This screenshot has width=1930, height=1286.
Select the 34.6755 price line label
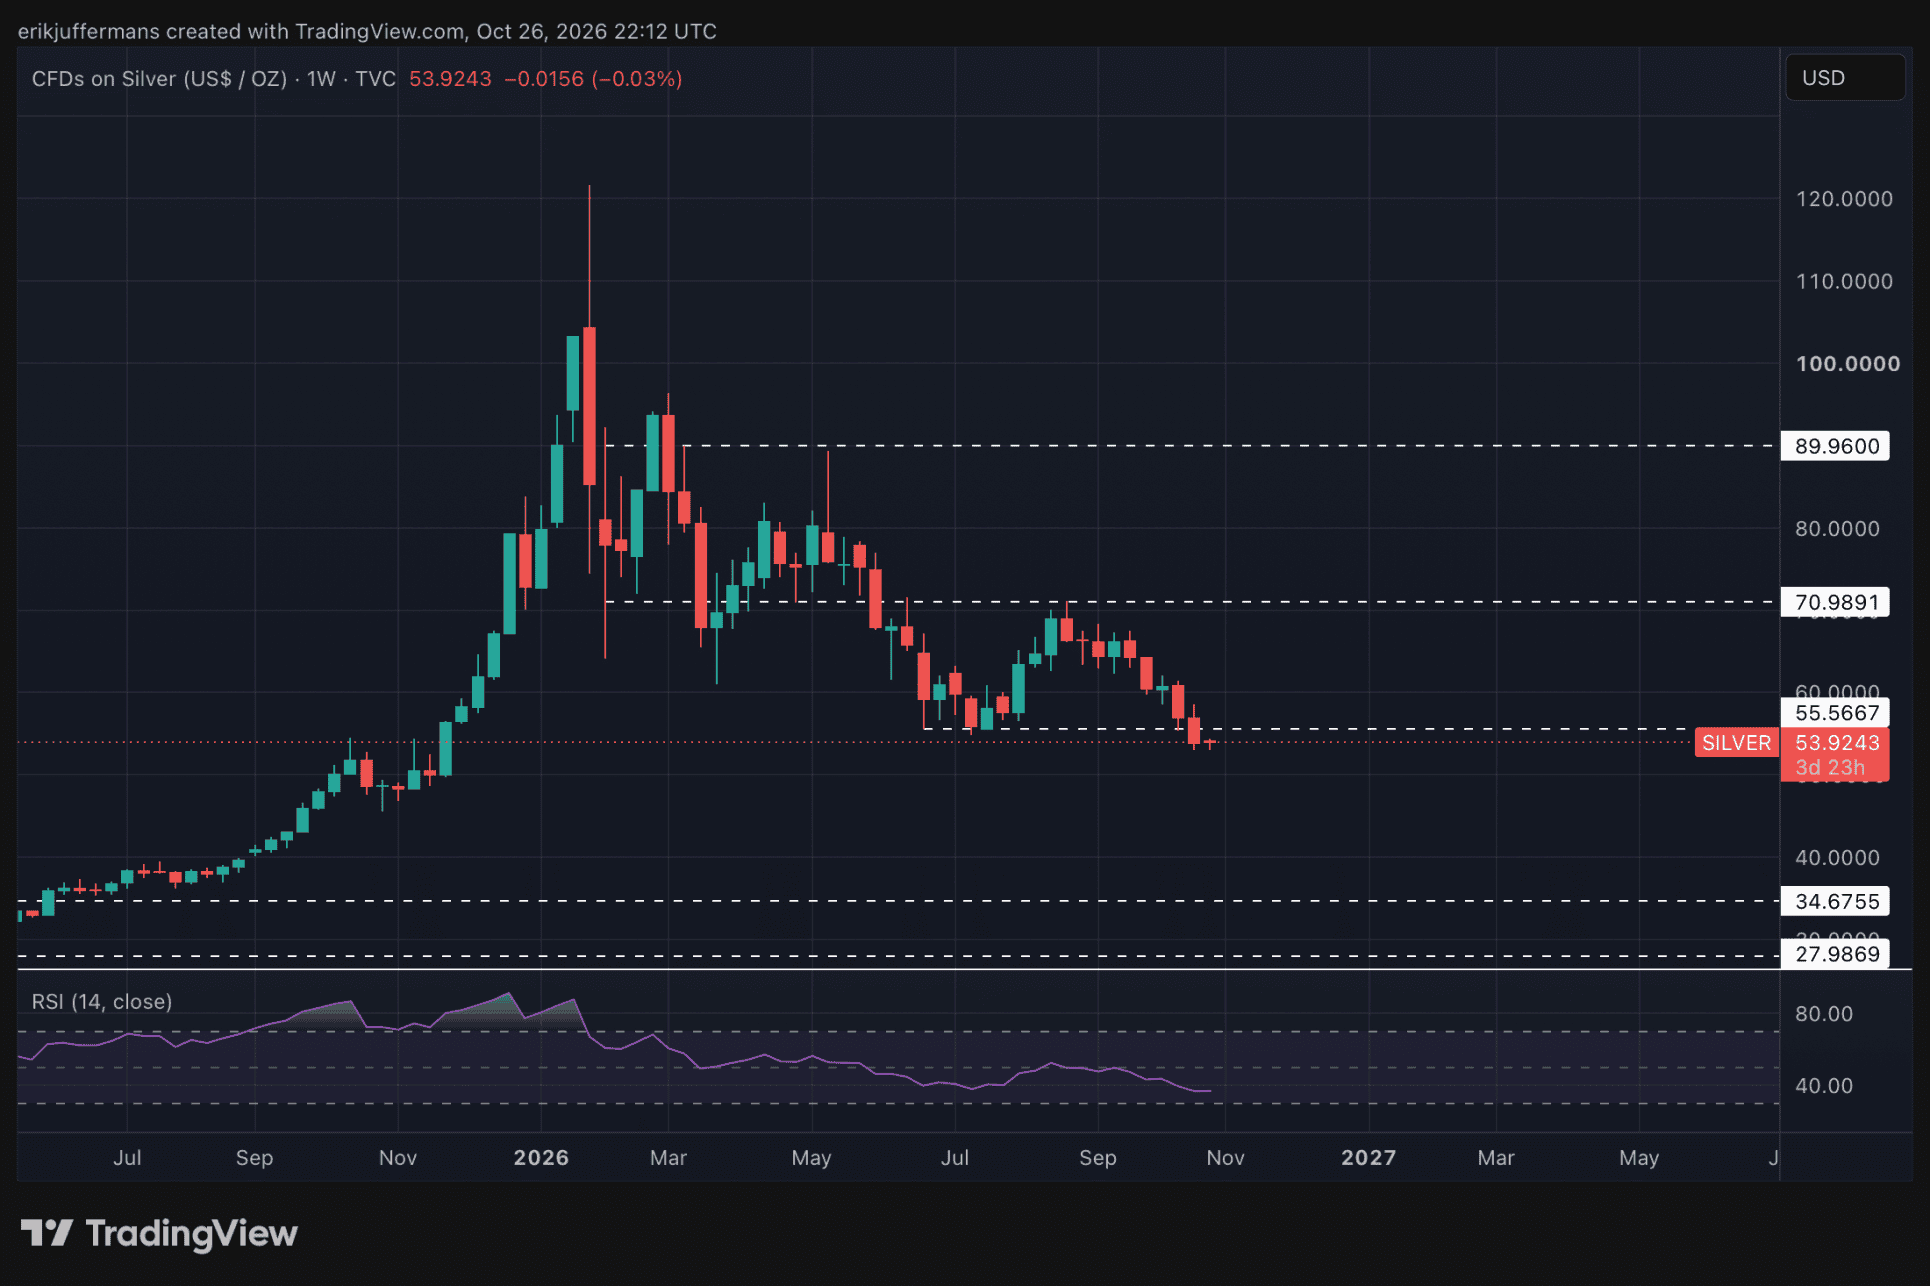pyautogui.click(x=1835, y=901)
